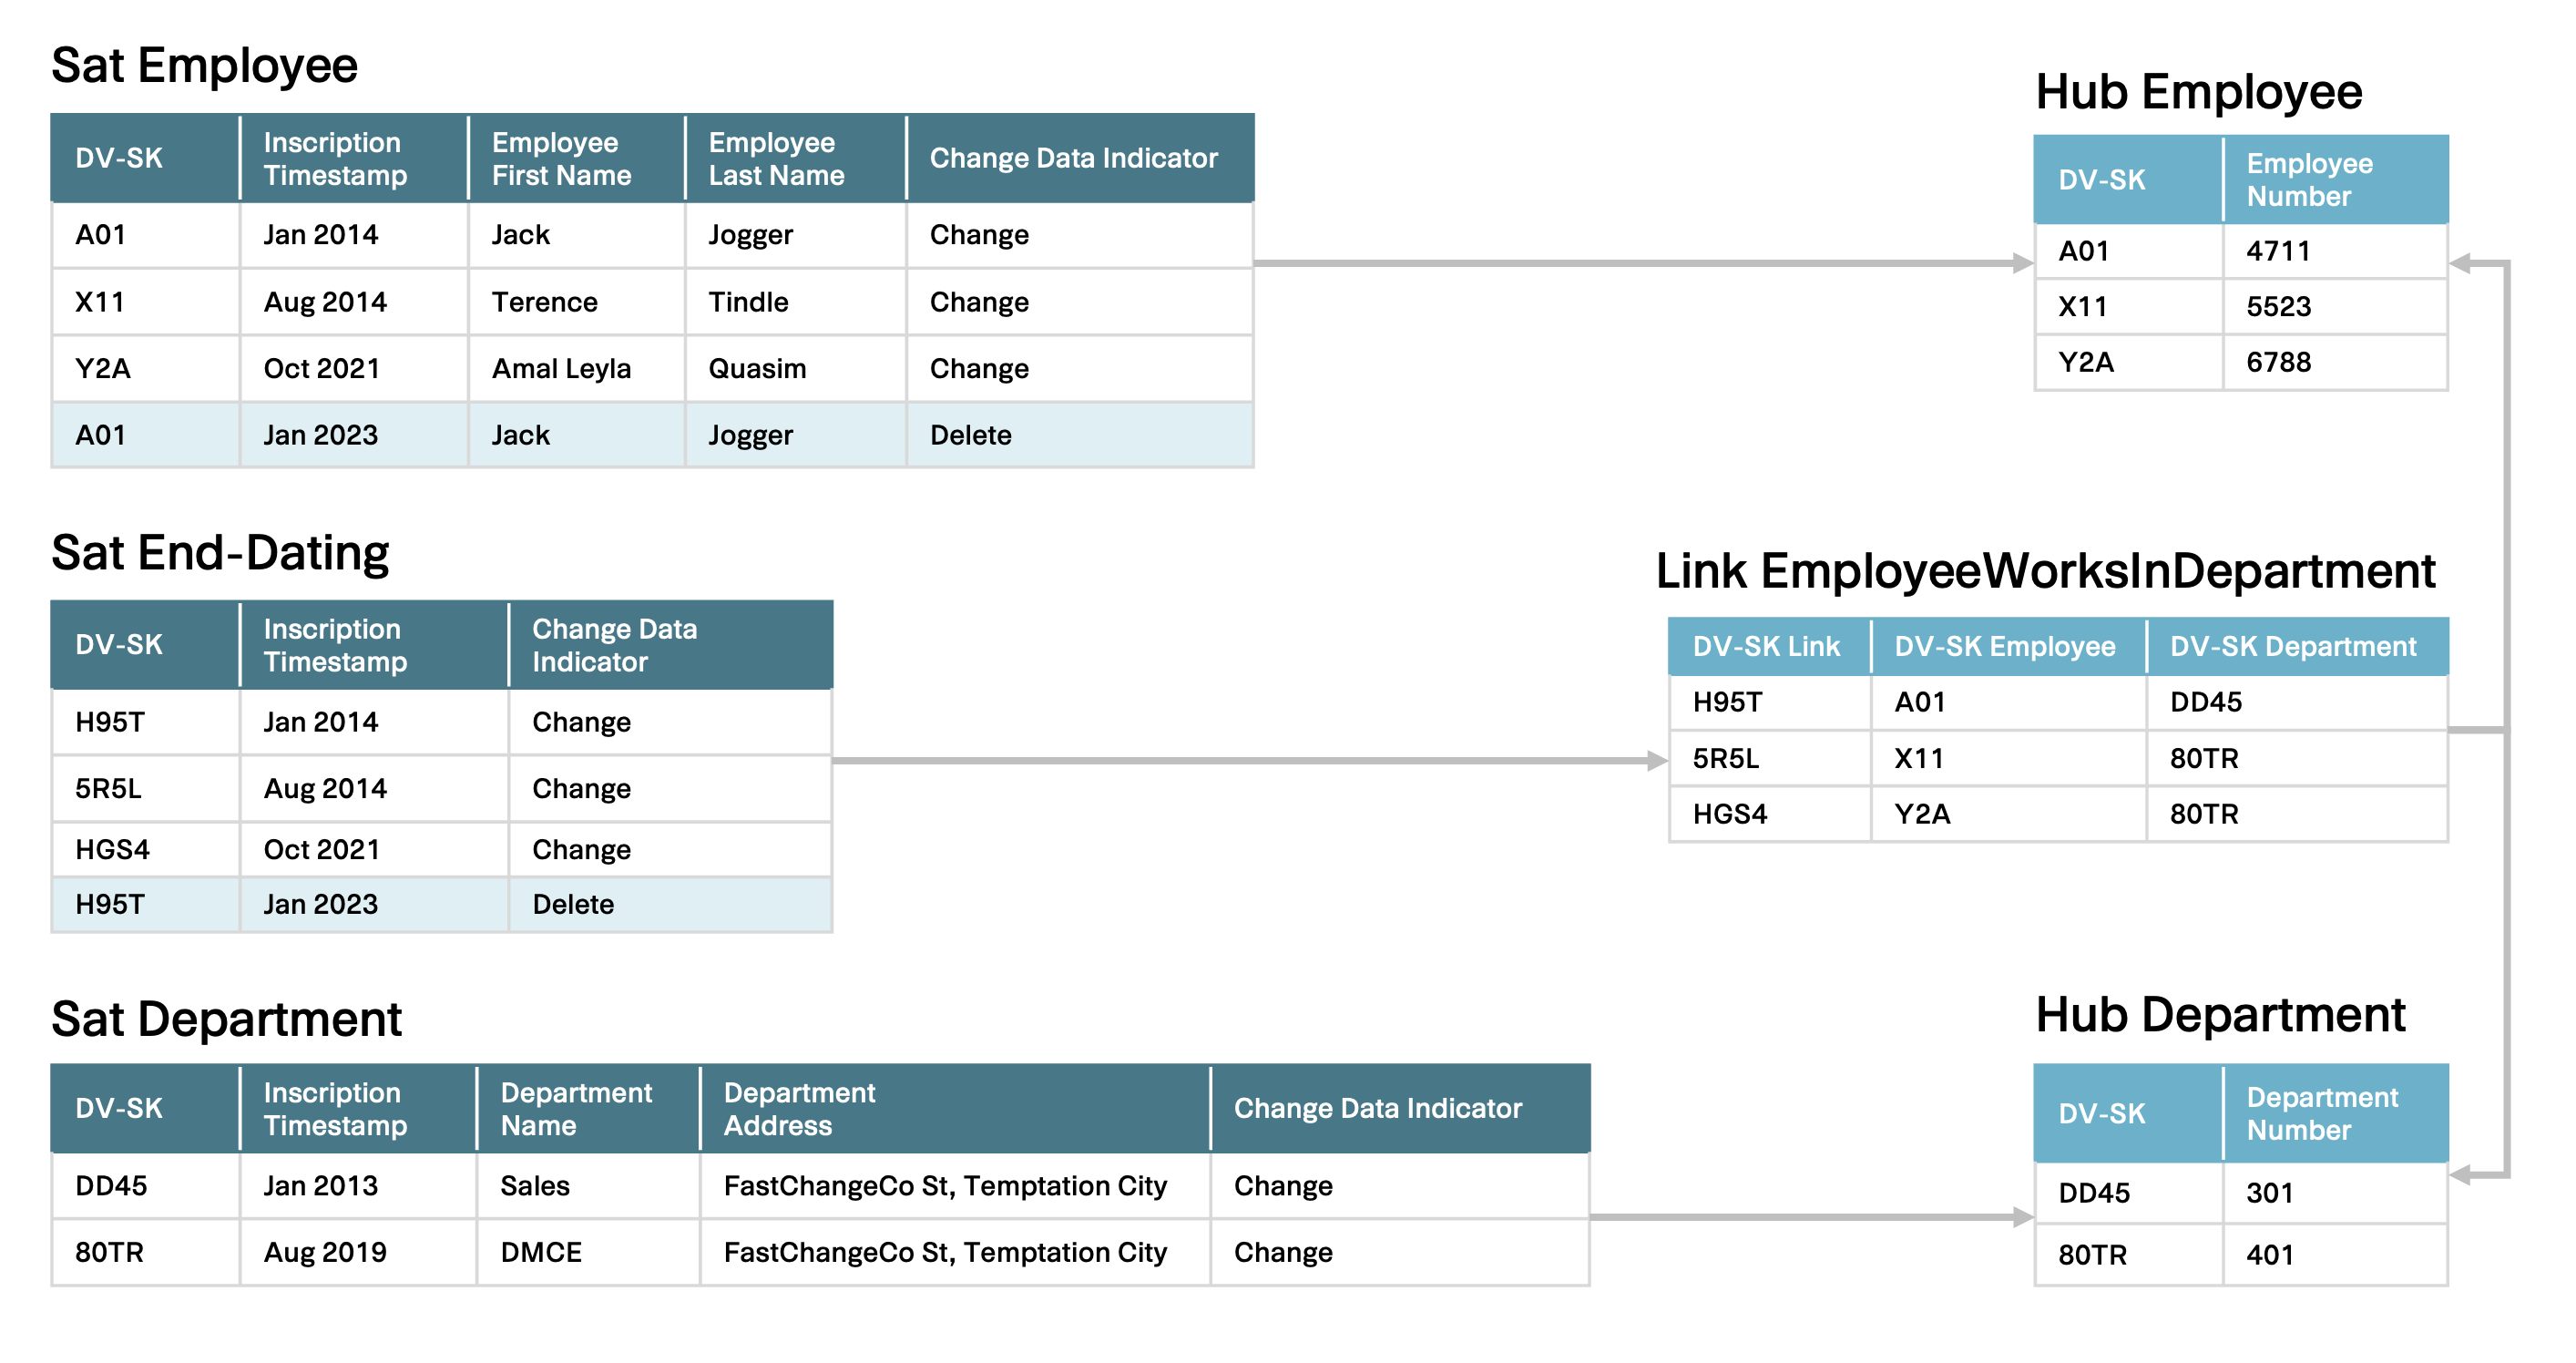
Task: Select the Sat End-Dating heading
Action: point(220,553)
